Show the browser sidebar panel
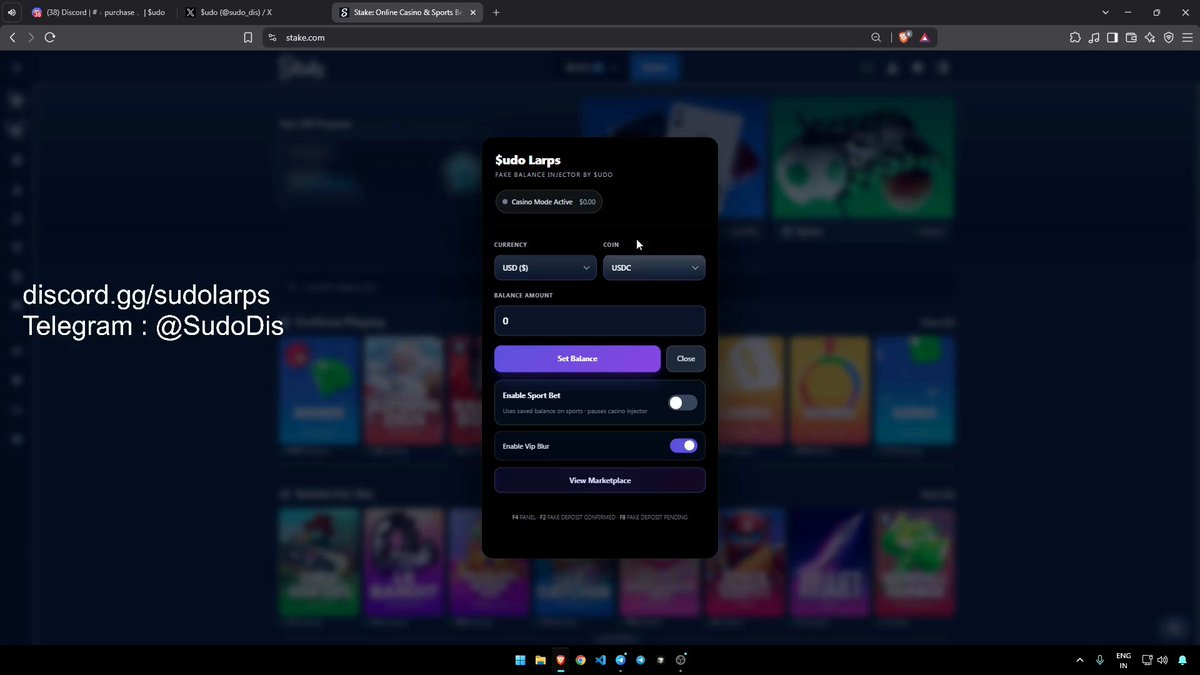Image resolution: width=1200 pixels, height=675 pixels. [x=1113, y=37]
